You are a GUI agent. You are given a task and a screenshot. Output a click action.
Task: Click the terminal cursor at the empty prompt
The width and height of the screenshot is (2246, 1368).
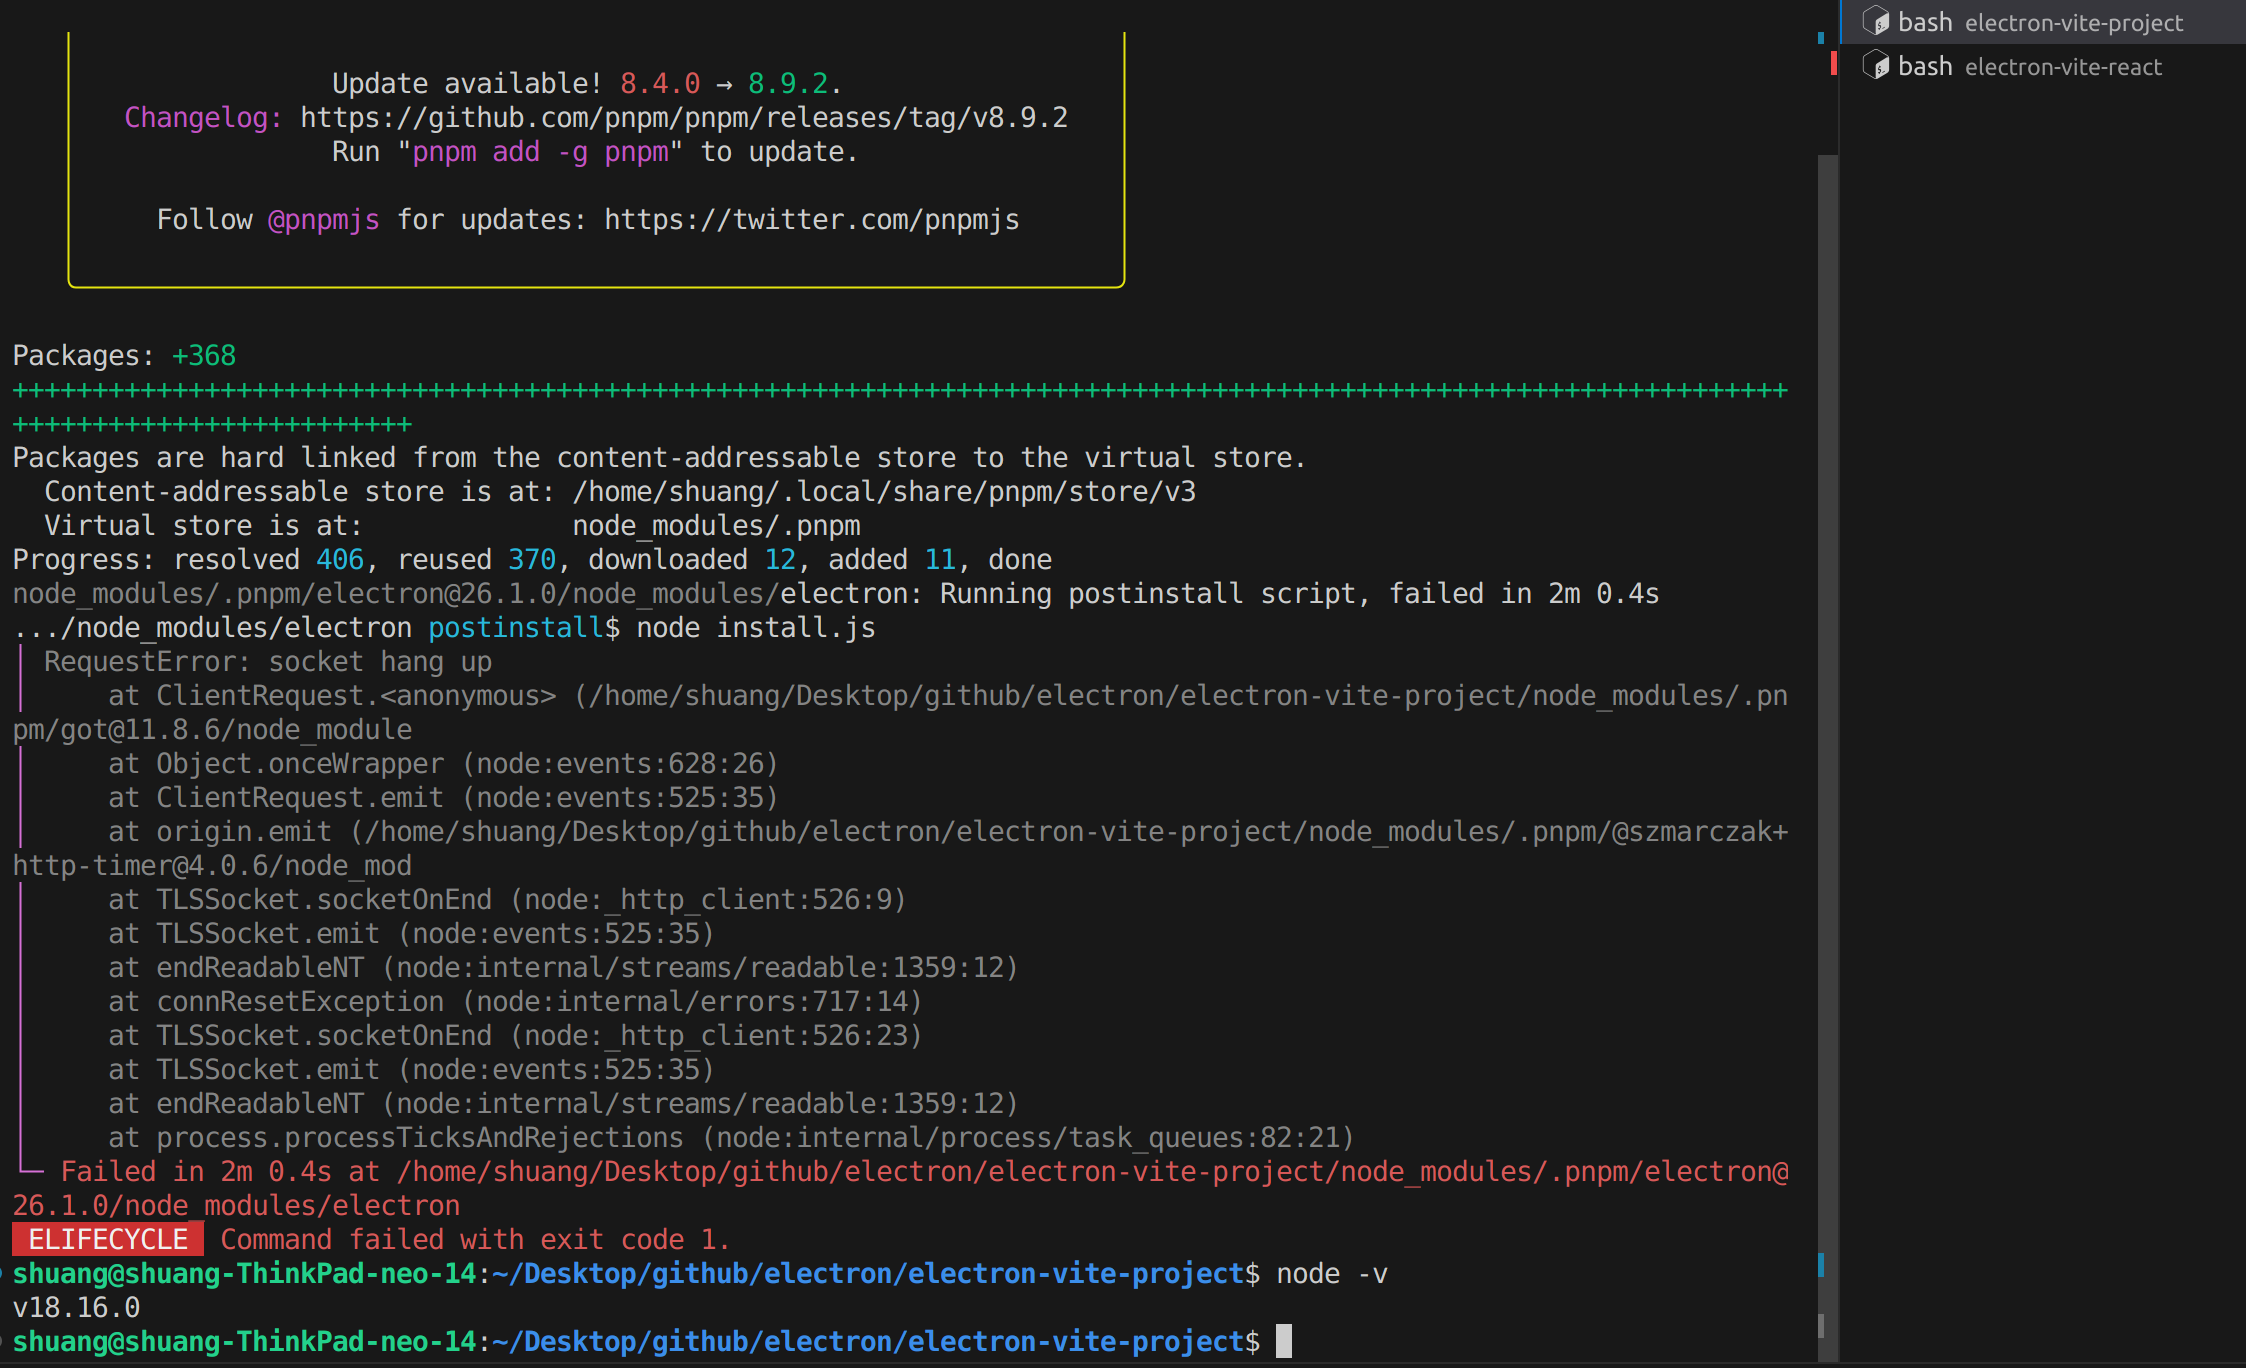pyautogui.click(x=1283, y=1341)
